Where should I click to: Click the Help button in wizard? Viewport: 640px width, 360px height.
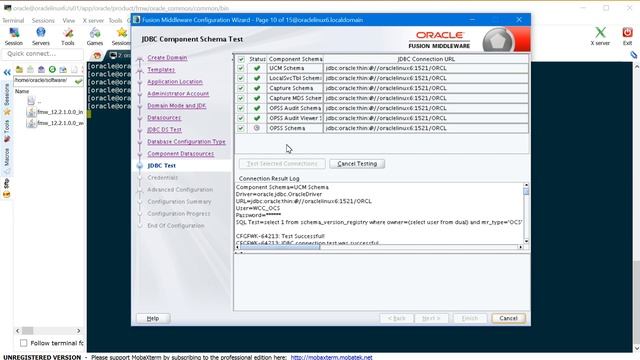tap(153, 318)
